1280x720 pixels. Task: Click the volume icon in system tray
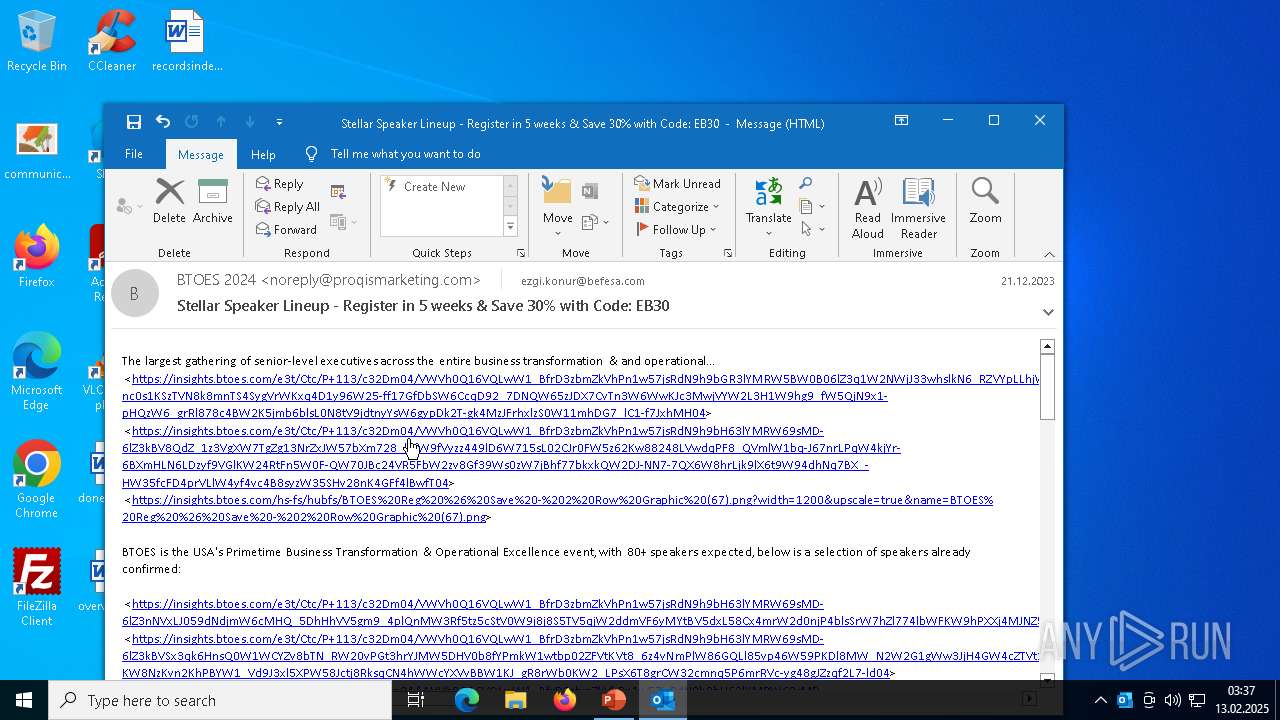[1172, 700]
